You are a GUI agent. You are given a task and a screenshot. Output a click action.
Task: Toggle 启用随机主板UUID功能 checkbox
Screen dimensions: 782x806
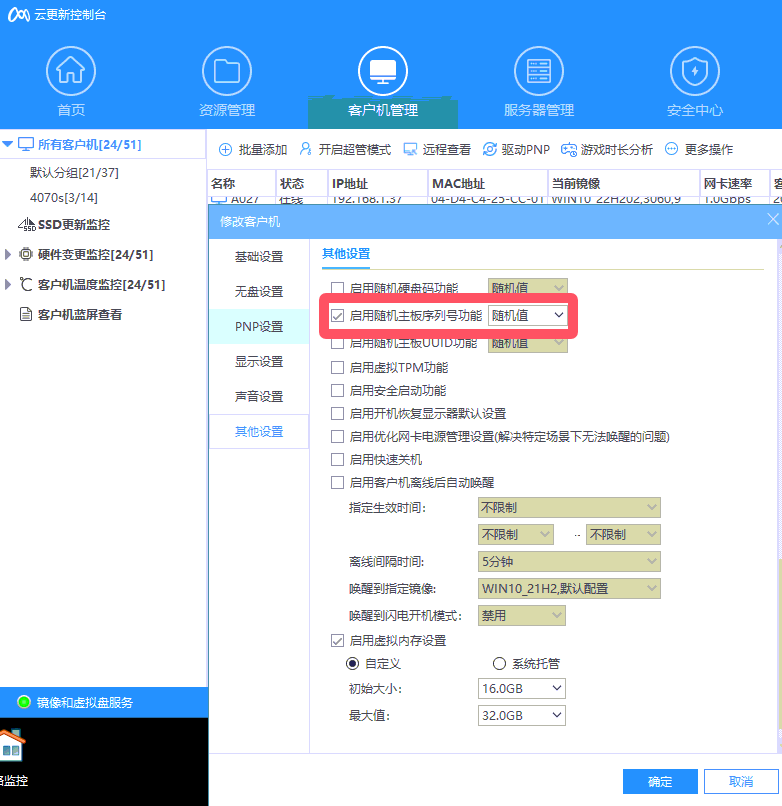(x=337, y=343)
